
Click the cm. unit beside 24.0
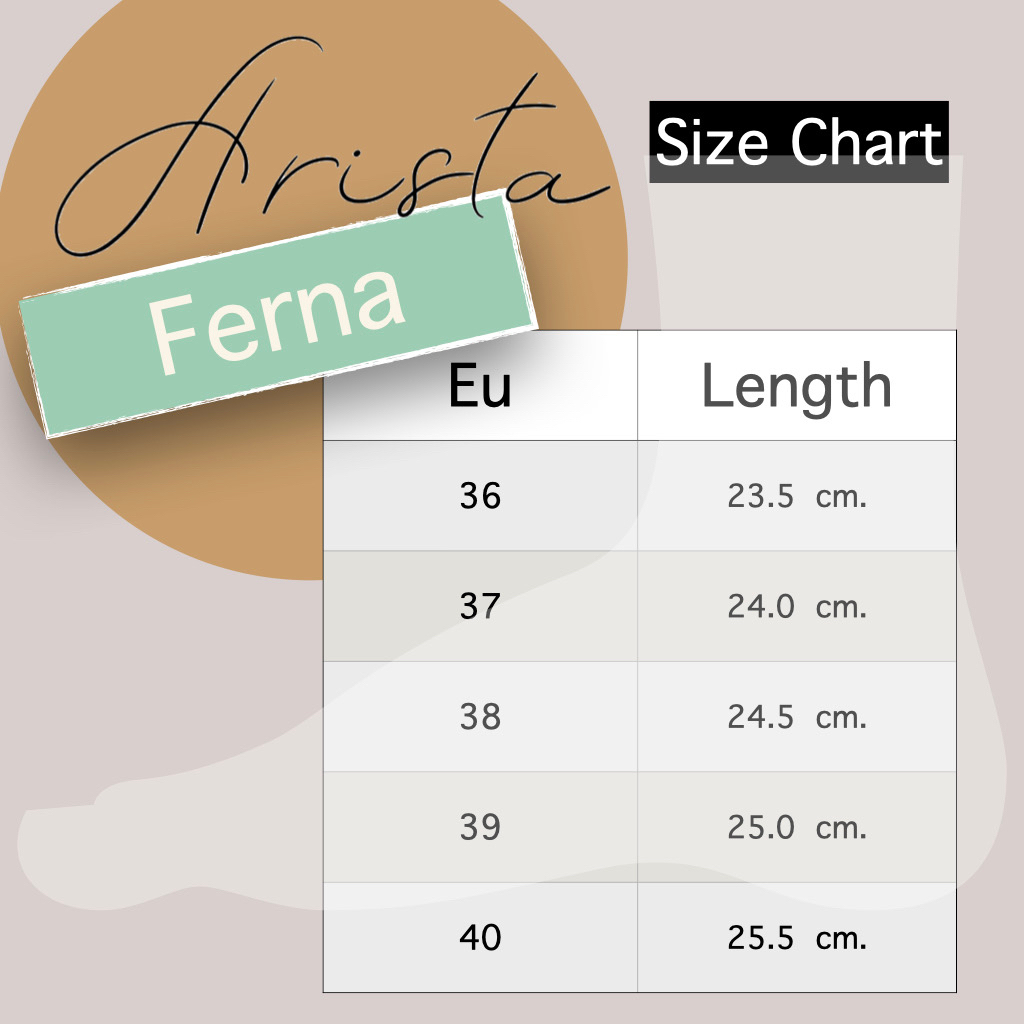coord(841,607)
